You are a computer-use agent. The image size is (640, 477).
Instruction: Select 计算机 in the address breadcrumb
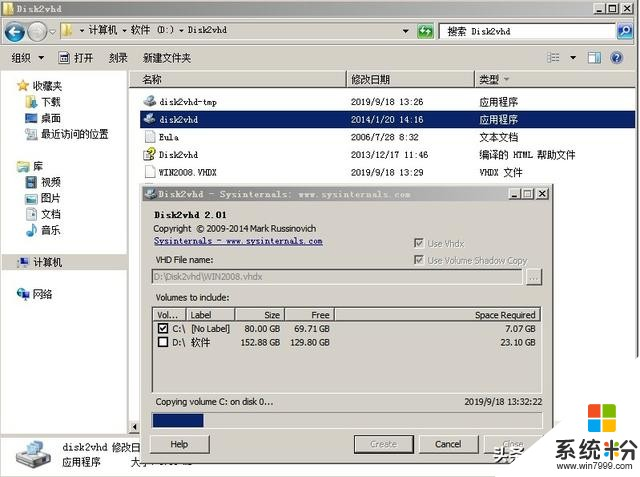[102, 30]
